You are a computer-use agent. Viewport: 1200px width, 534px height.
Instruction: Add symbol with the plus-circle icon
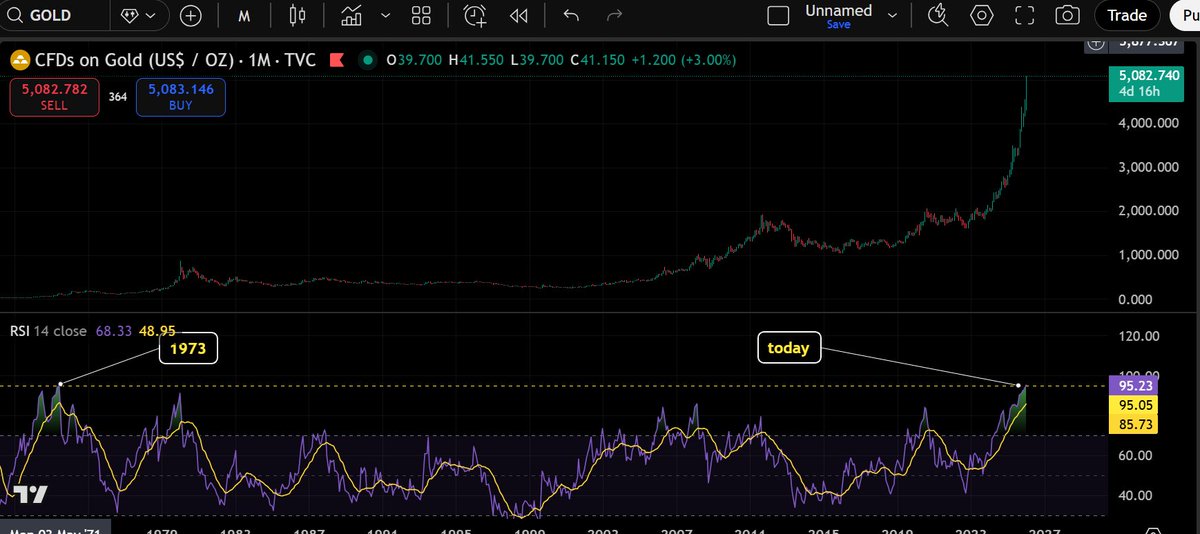(191, 15)
